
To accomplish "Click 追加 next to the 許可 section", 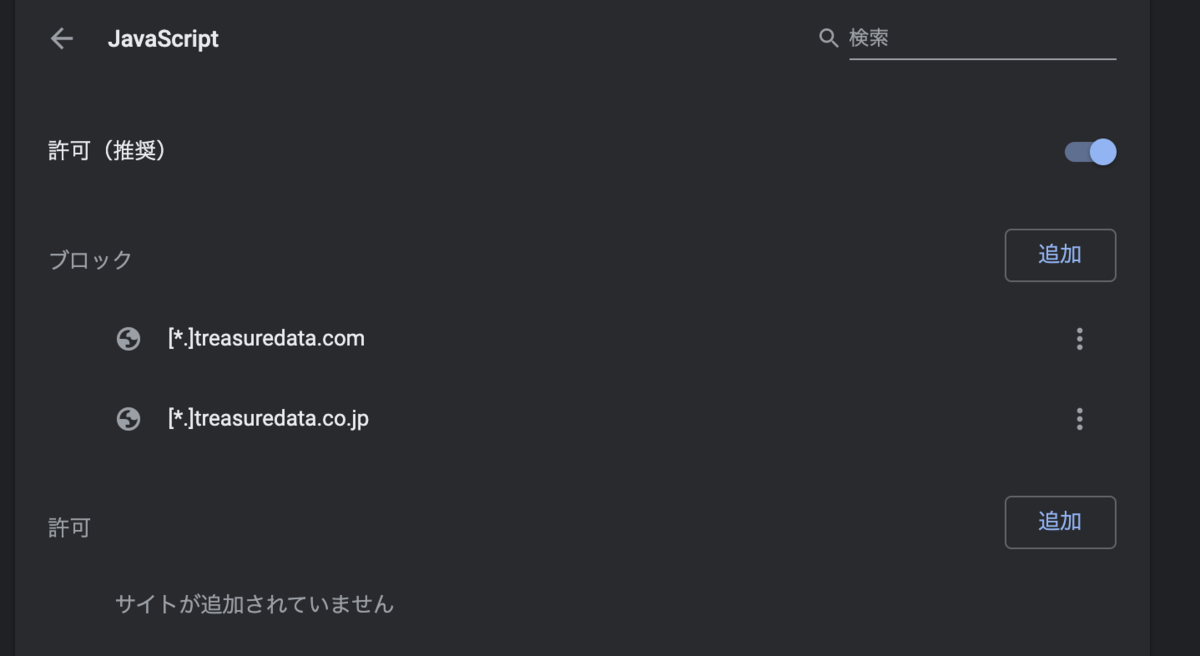I will pos(1060,522).
